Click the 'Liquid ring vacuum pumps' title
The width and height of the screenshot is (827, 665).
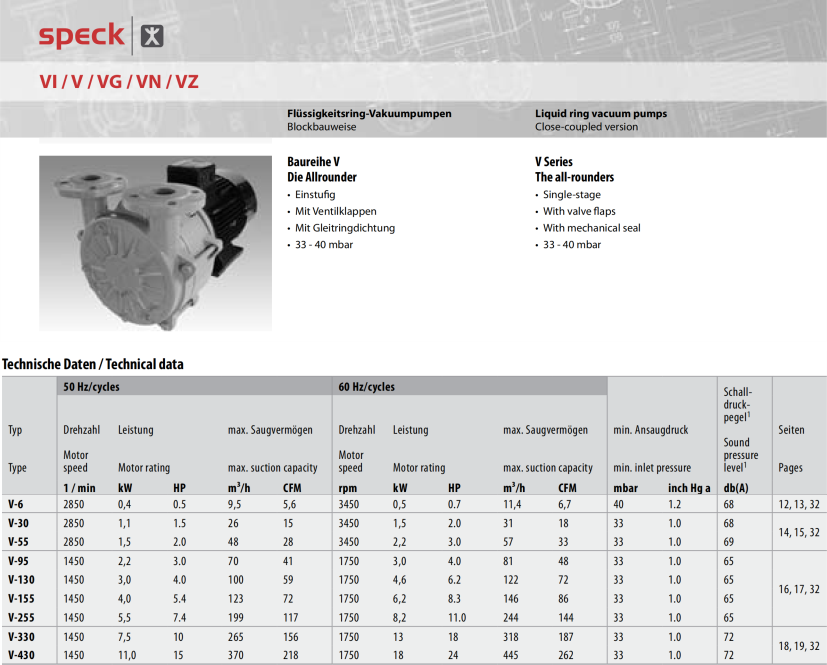(x=600, y=114)
